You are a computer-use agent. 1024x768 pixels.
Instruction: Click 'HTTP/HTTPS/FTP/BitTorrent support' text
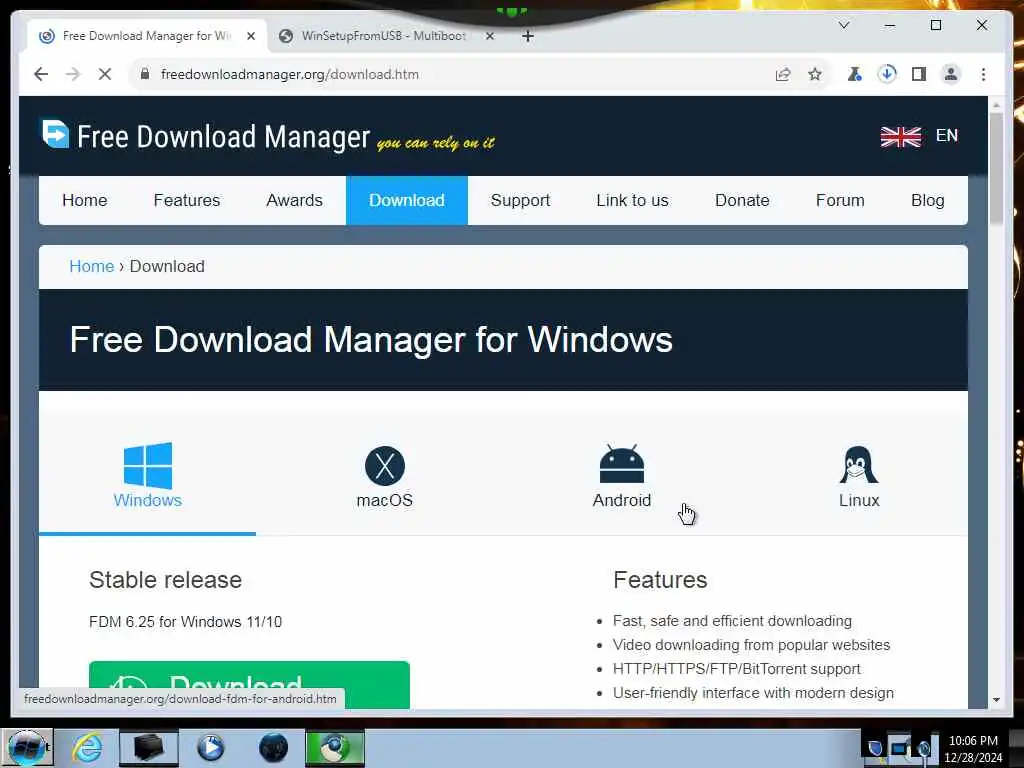[737, 669]
